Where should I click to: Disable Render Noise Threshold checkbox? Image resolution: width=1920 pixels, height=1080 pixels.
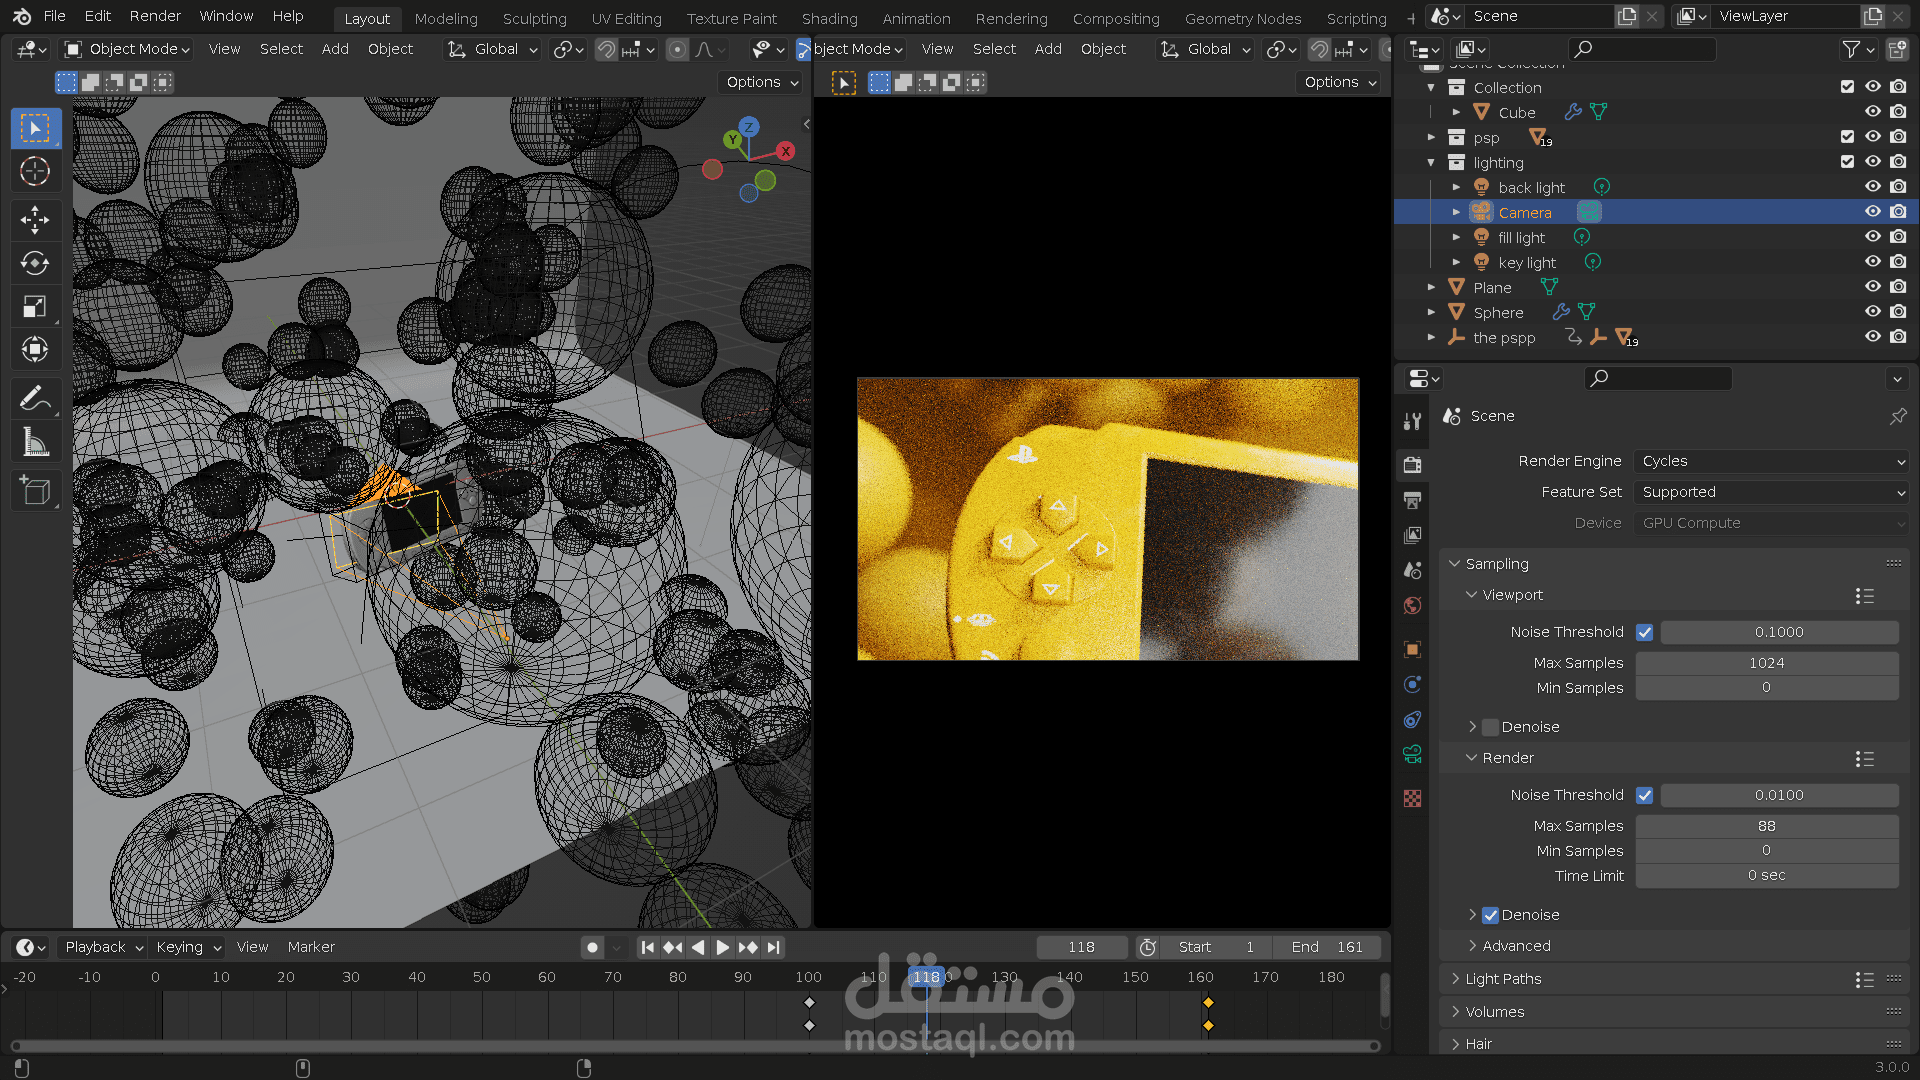1644,795
